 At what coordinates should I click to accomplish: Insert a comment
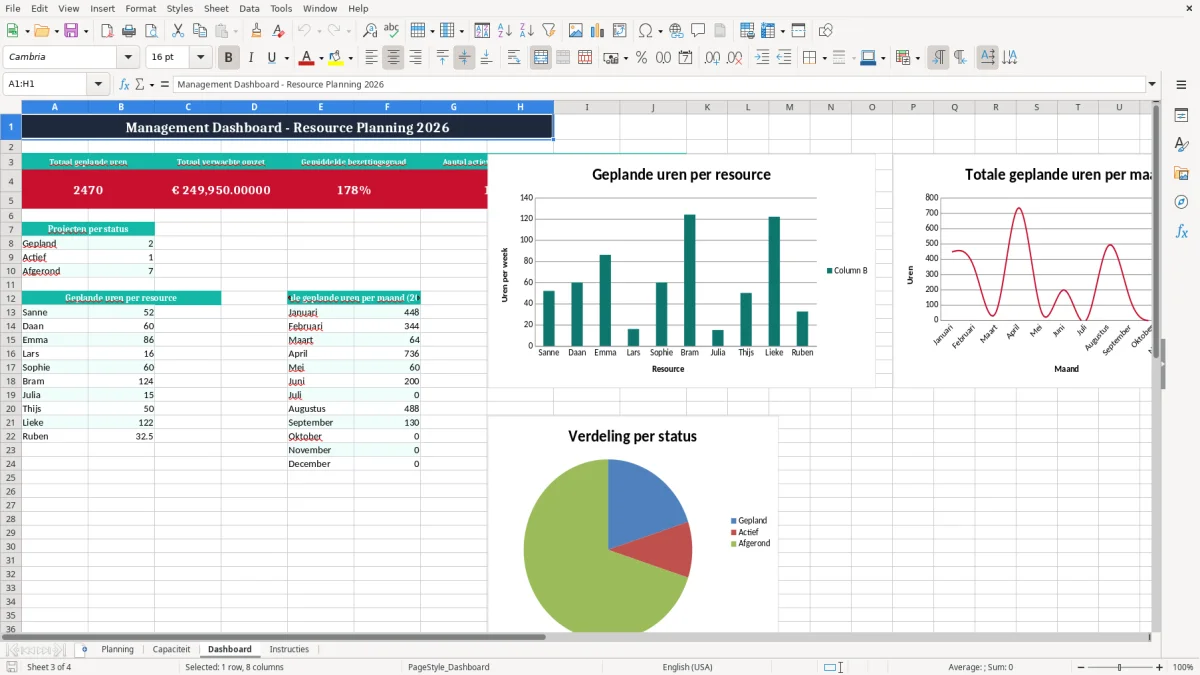[x=698, y=31]
